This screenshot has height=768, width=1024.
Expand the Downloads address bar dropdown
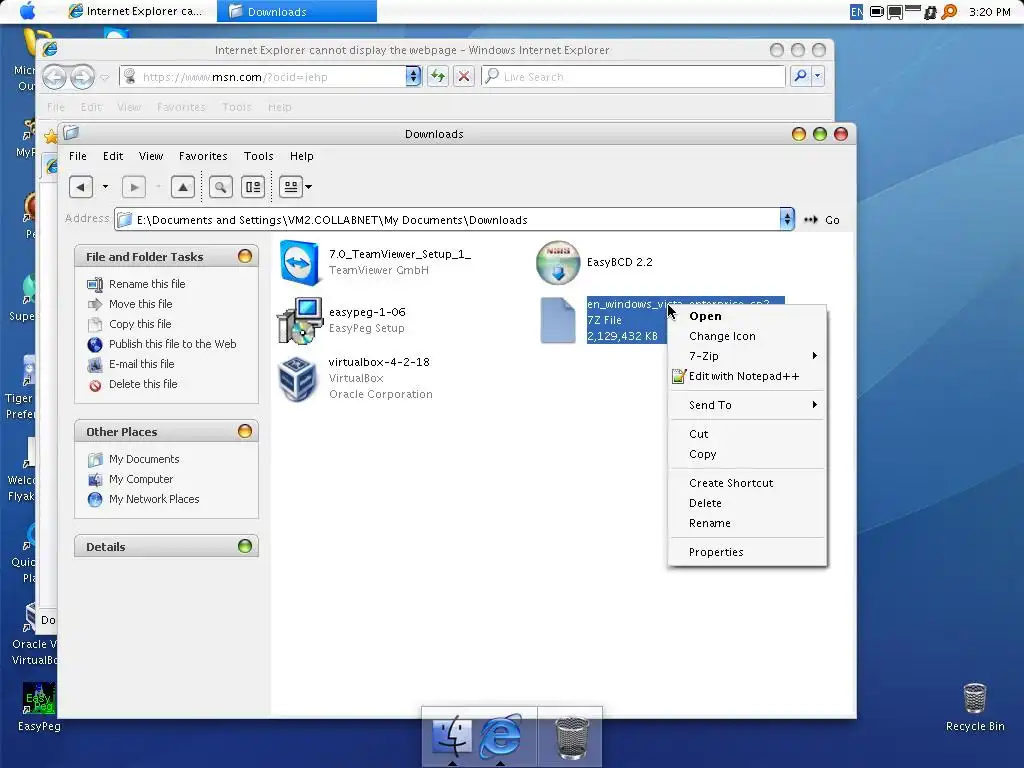tap(787, 219)
